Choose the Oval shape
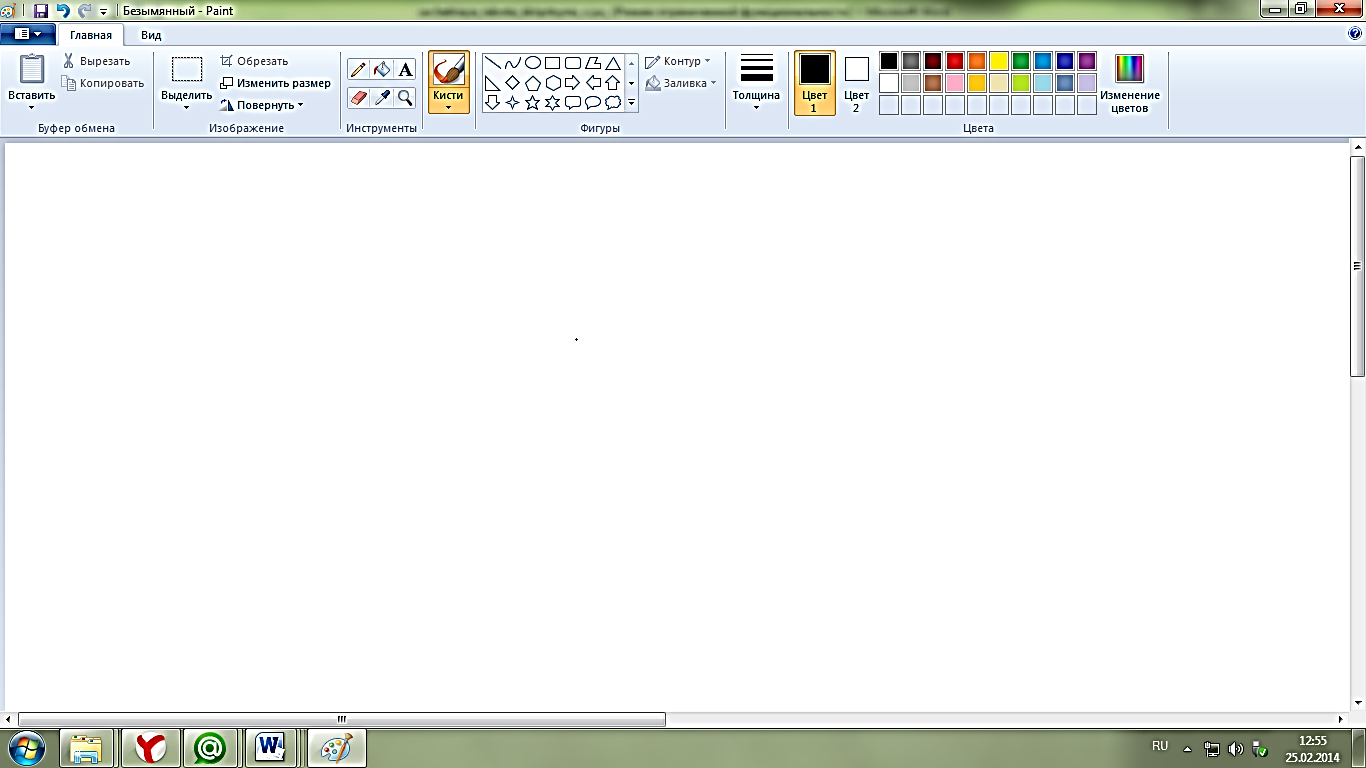 pos(533,63)
